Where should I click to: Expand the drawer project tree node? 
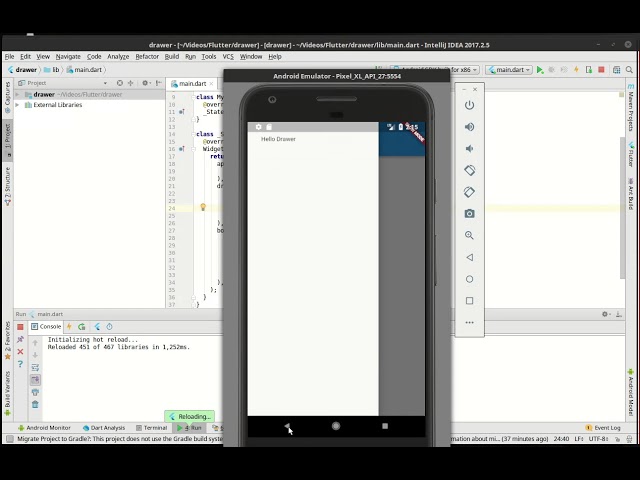click(17, 95)
